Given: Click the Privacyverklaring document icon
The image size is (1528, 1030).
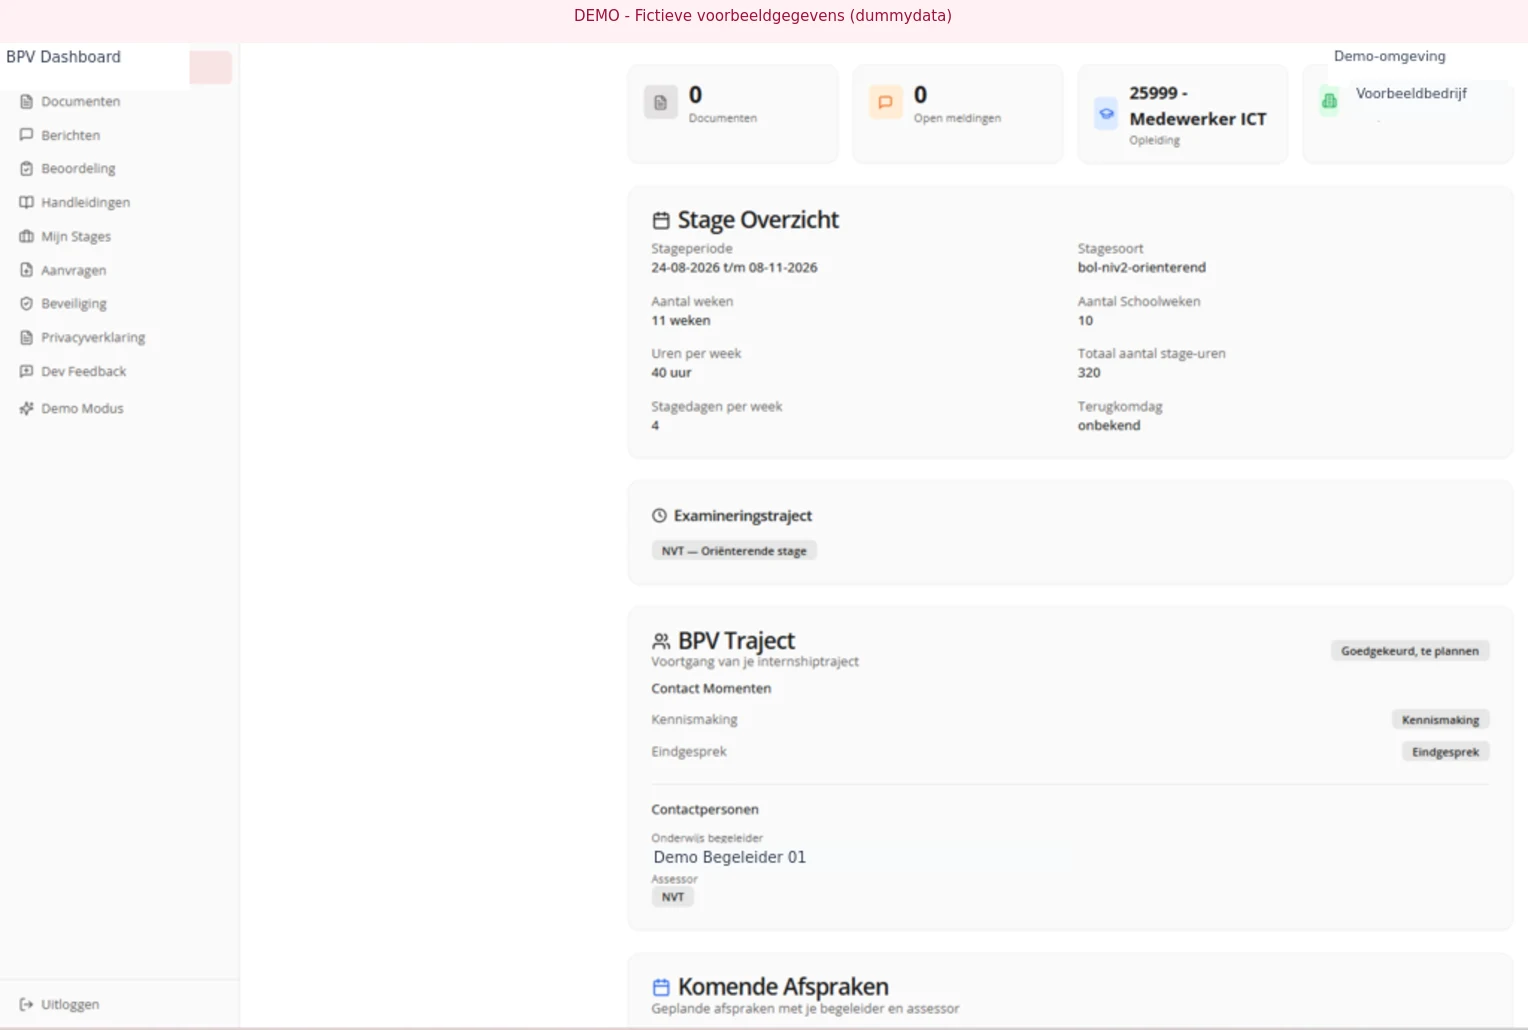Looking at the screenshot, I should coord(27,337).
